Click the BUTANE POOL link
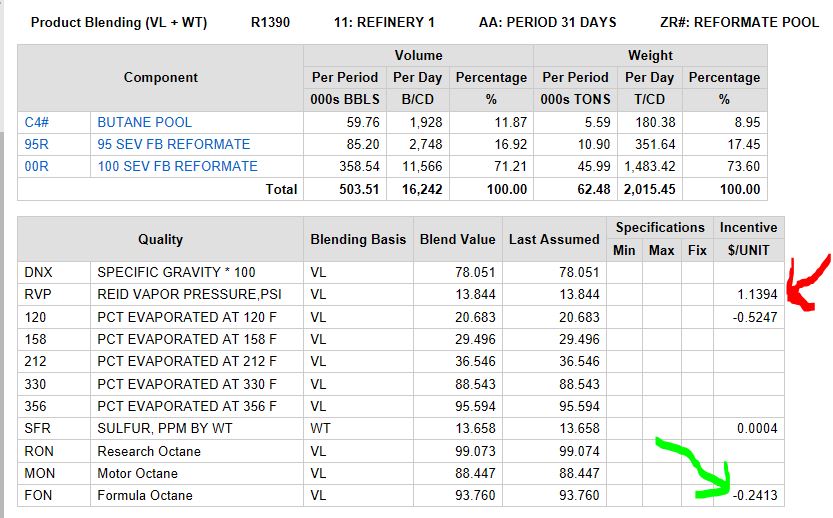 click(144, 122)
